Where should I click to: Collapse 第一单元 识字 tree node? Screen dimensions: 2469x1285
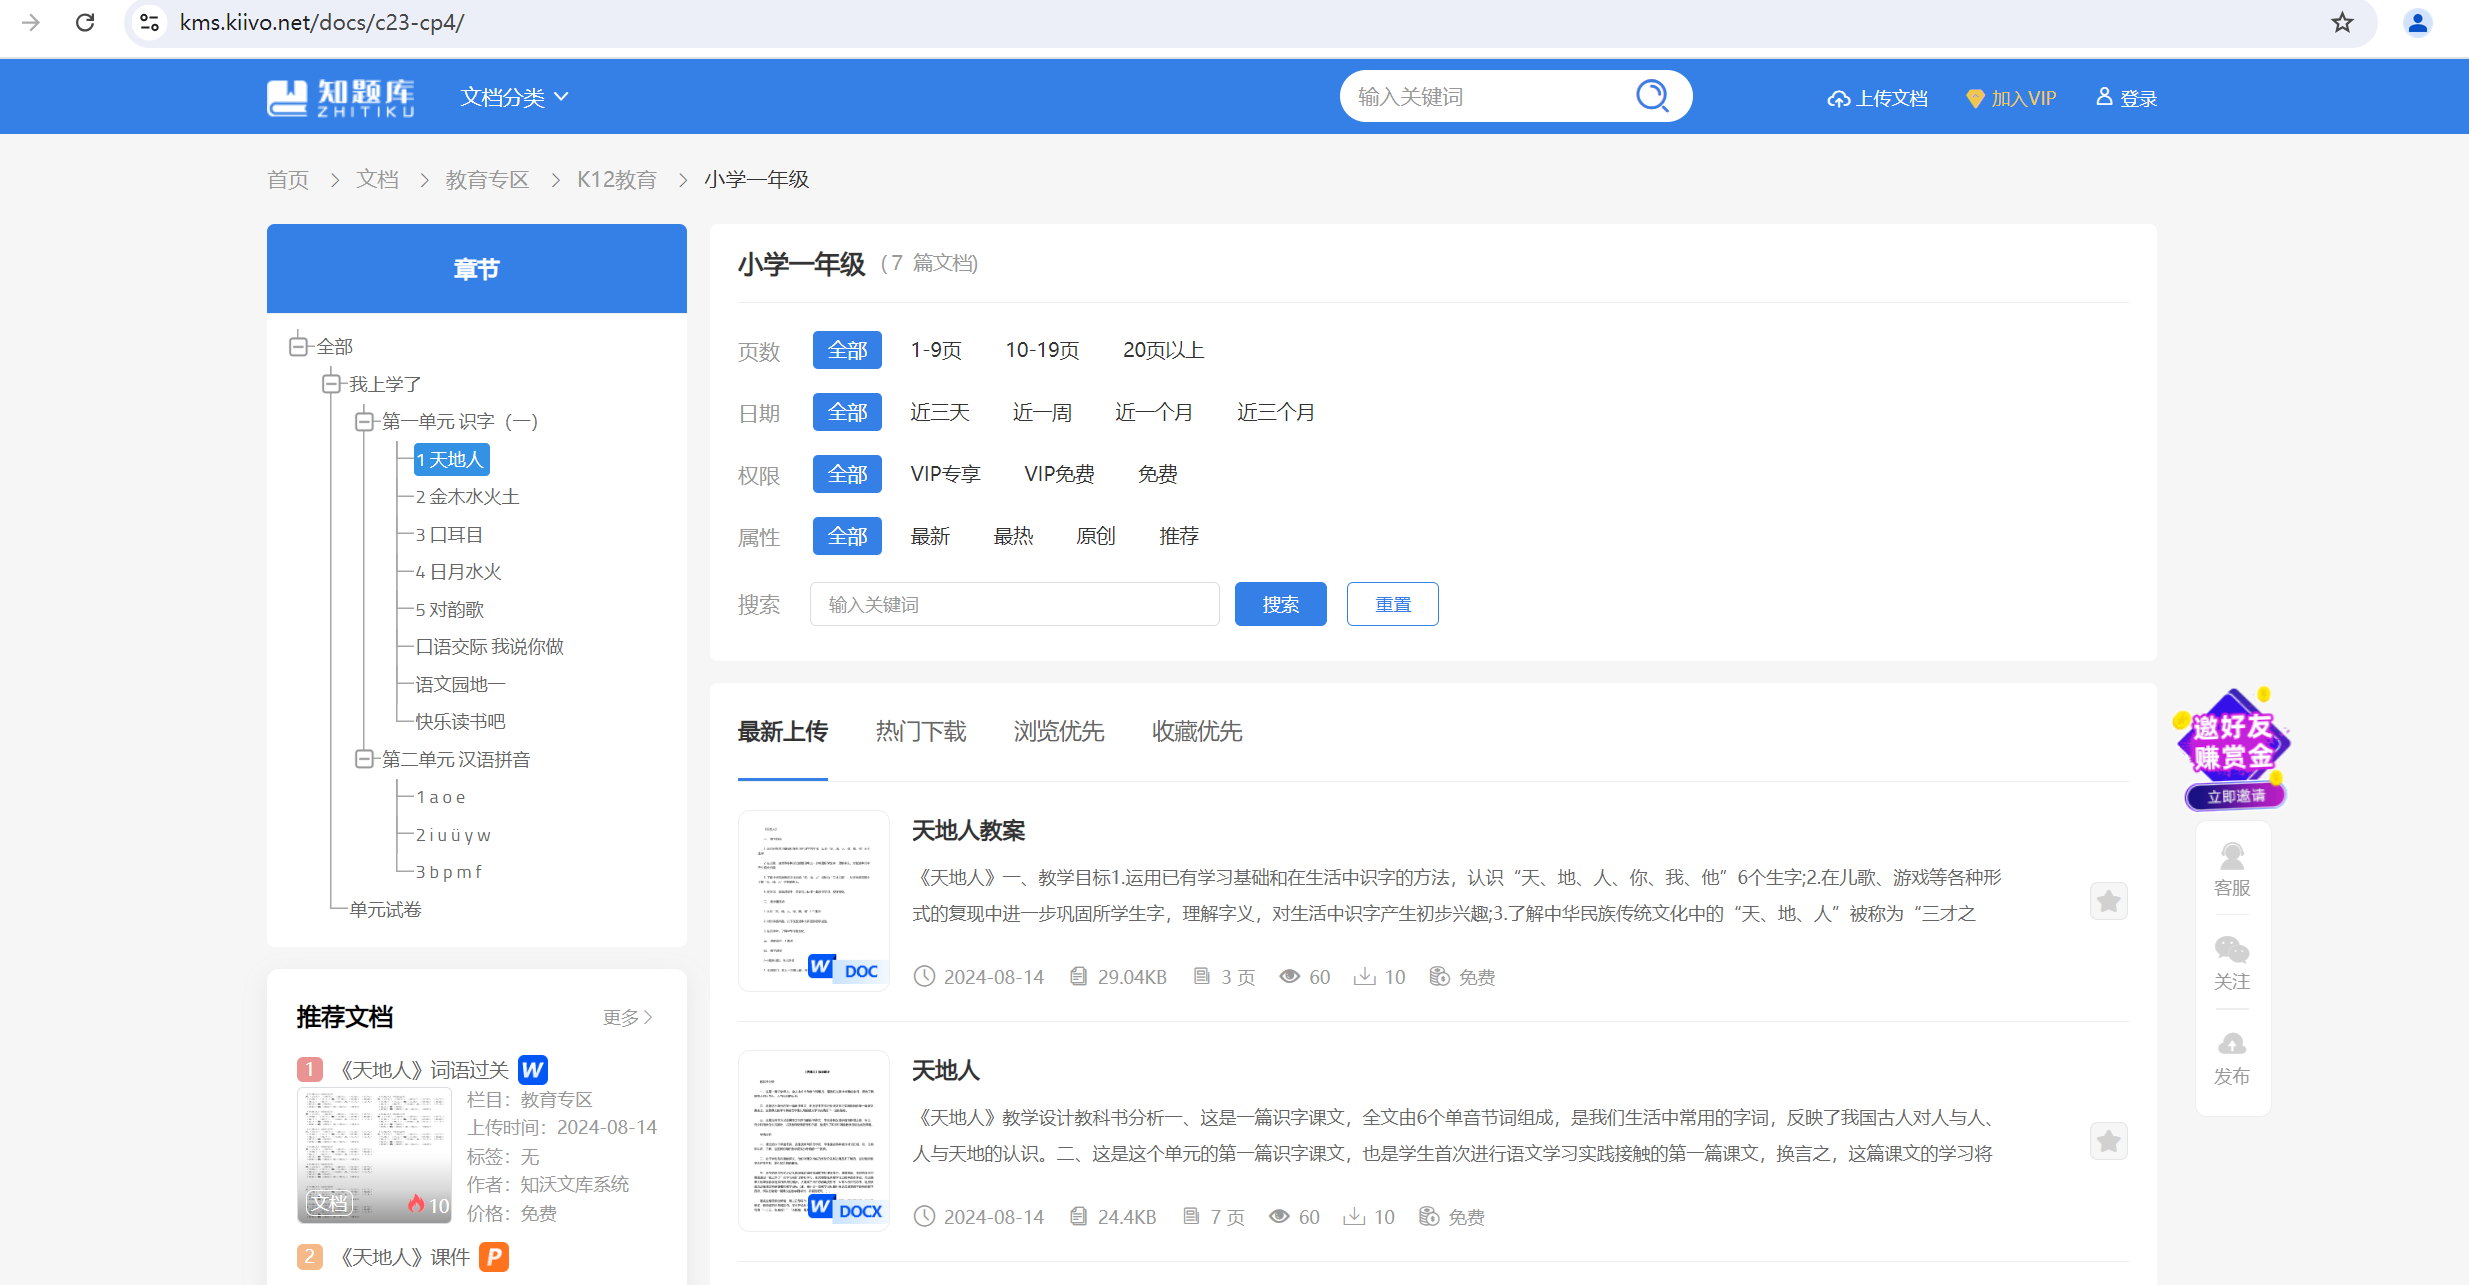(364, 421)
